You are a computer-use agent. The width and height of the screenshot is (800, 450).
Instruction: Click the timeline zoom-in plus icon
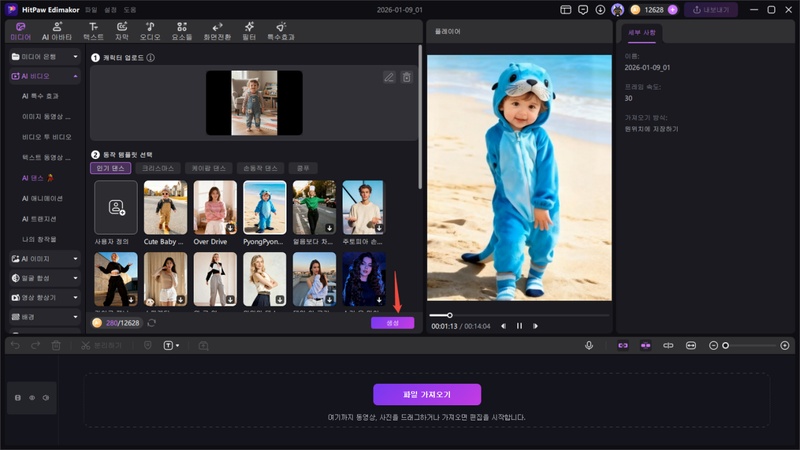785,345
